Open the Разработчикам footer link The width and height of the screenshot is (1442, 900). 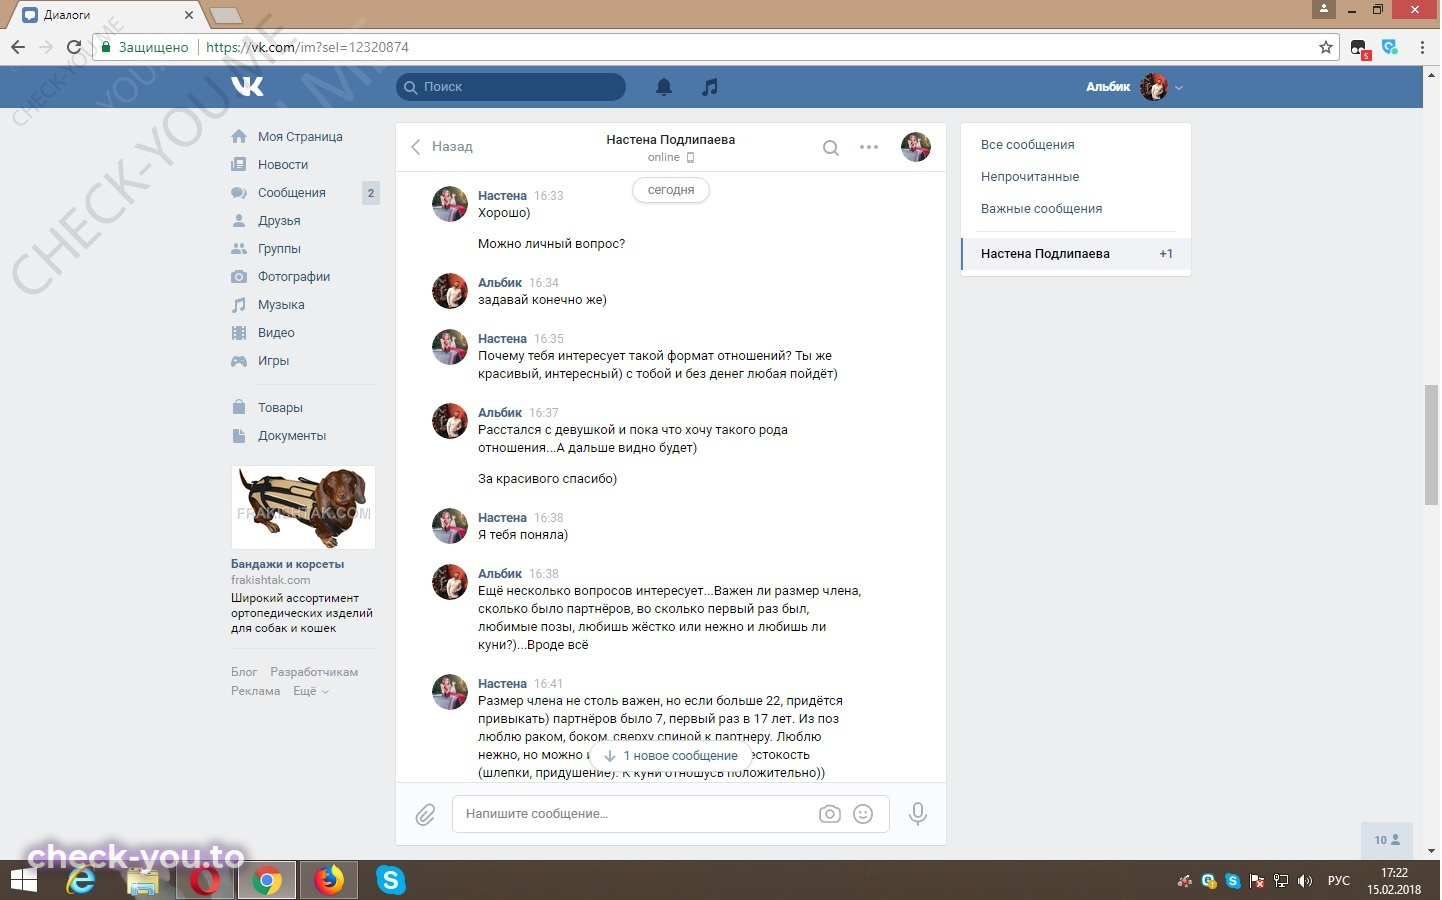point(314,672)
